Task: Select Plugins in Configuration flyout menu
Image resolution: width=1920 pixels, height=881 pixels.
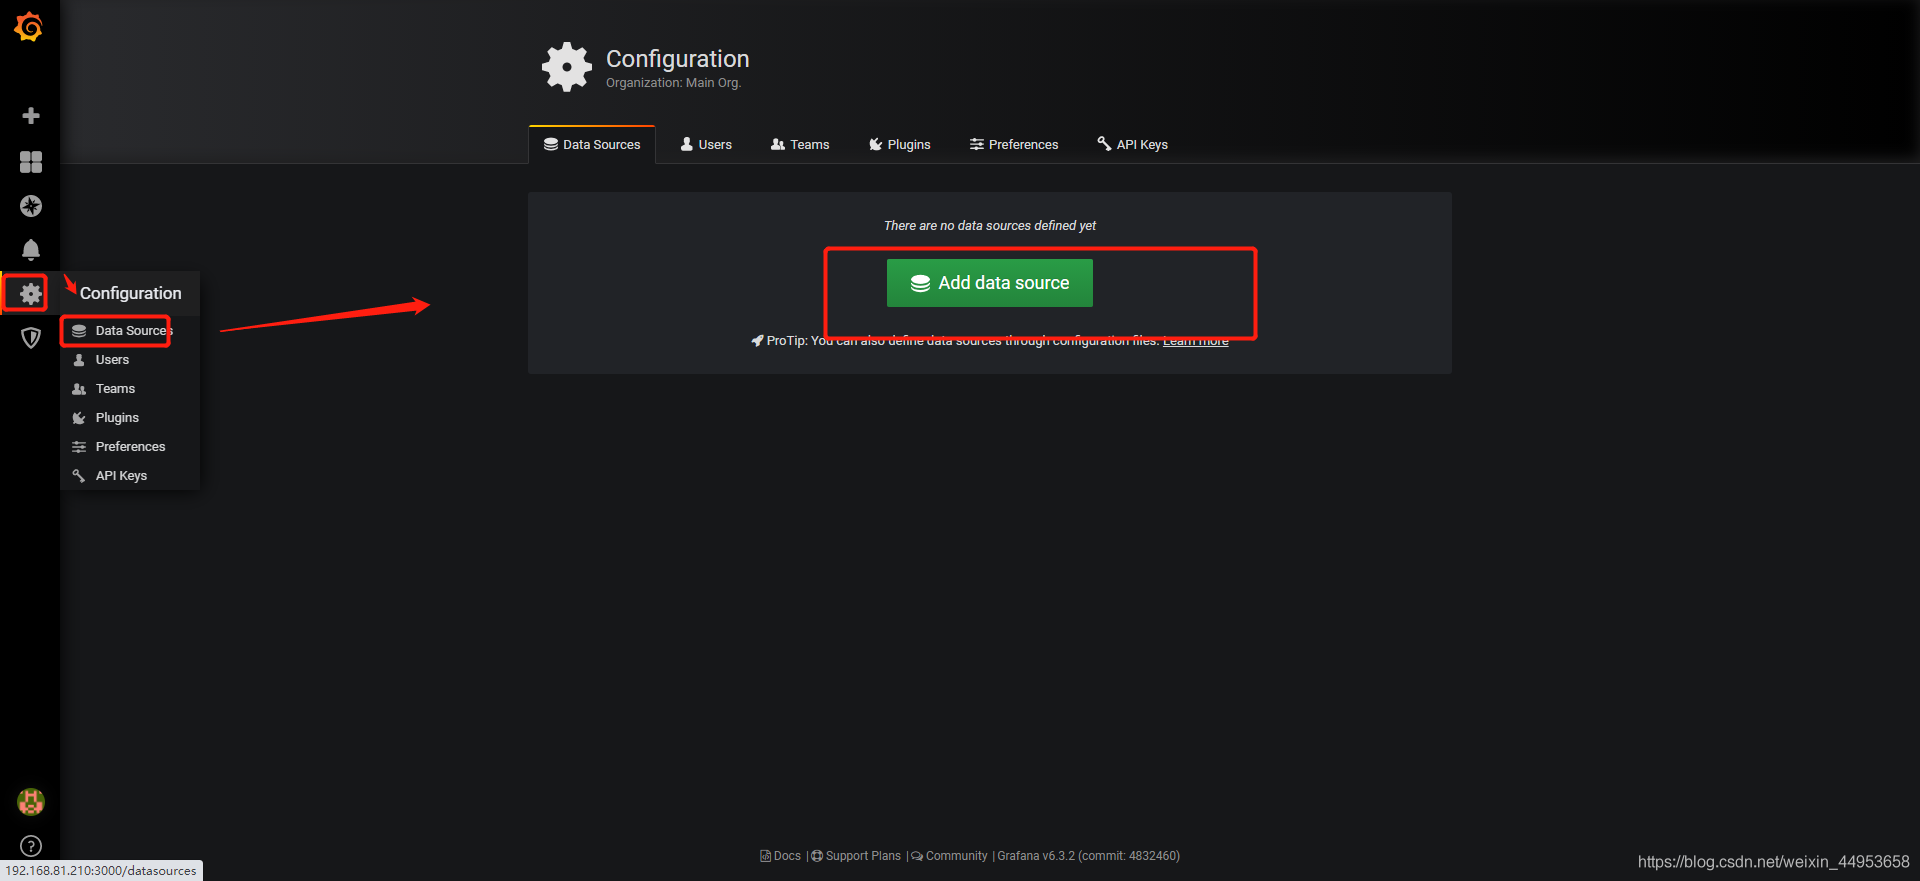Action: 130,418
